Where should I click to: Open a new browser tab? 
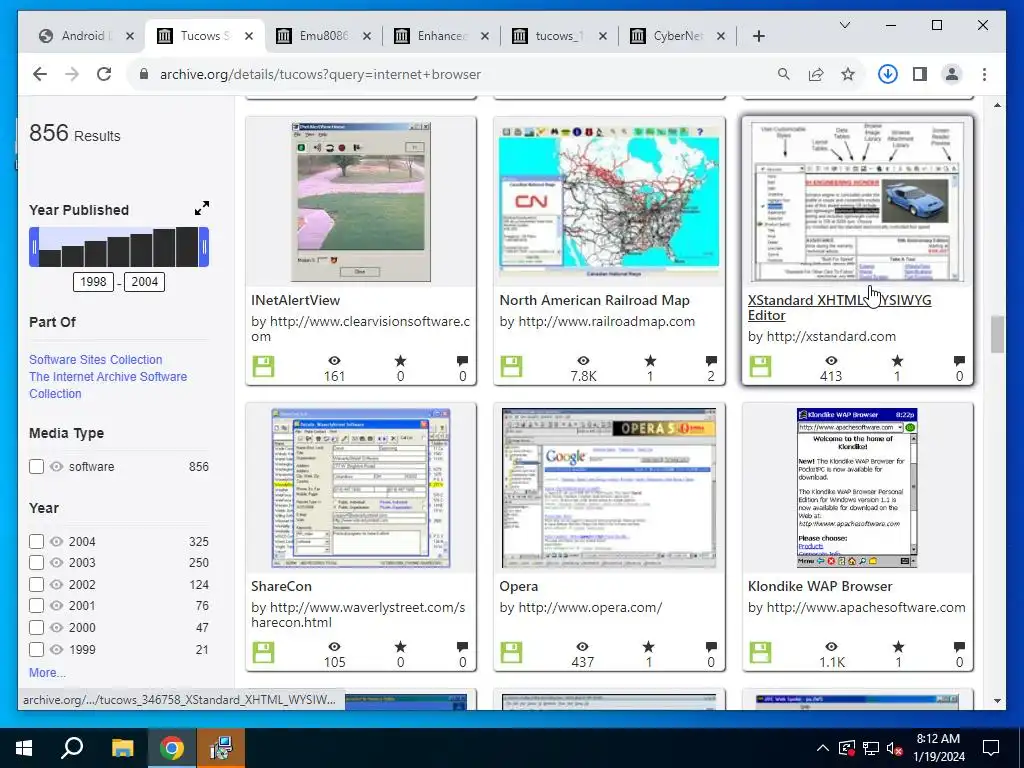[758, 36]
